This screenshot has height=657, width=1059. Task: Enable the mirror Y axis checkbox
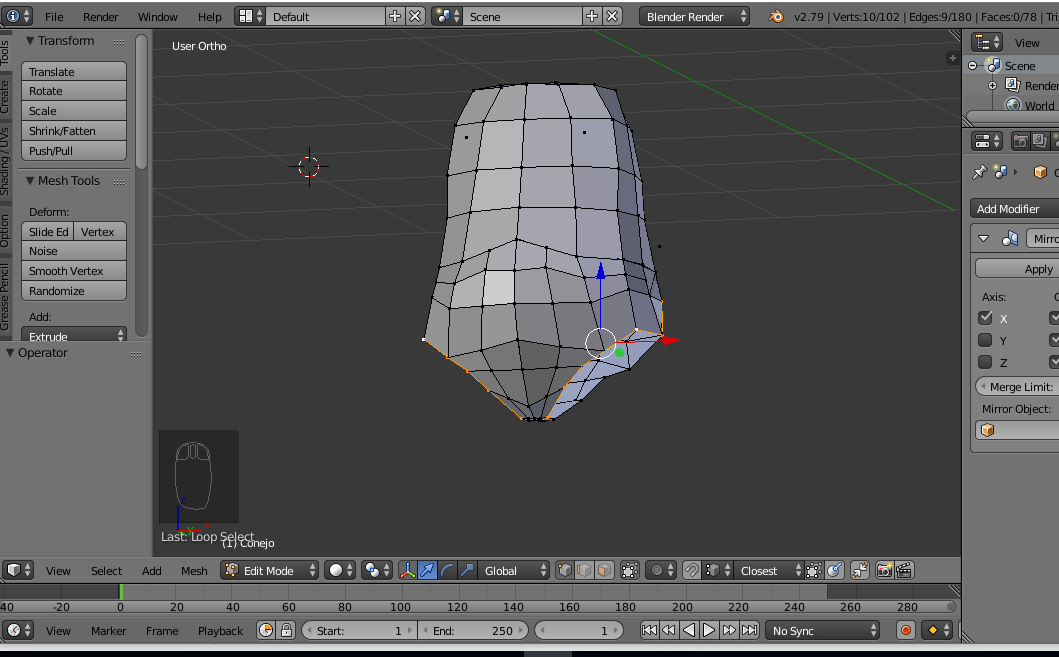pyautogui.click(x=985, y=340)
